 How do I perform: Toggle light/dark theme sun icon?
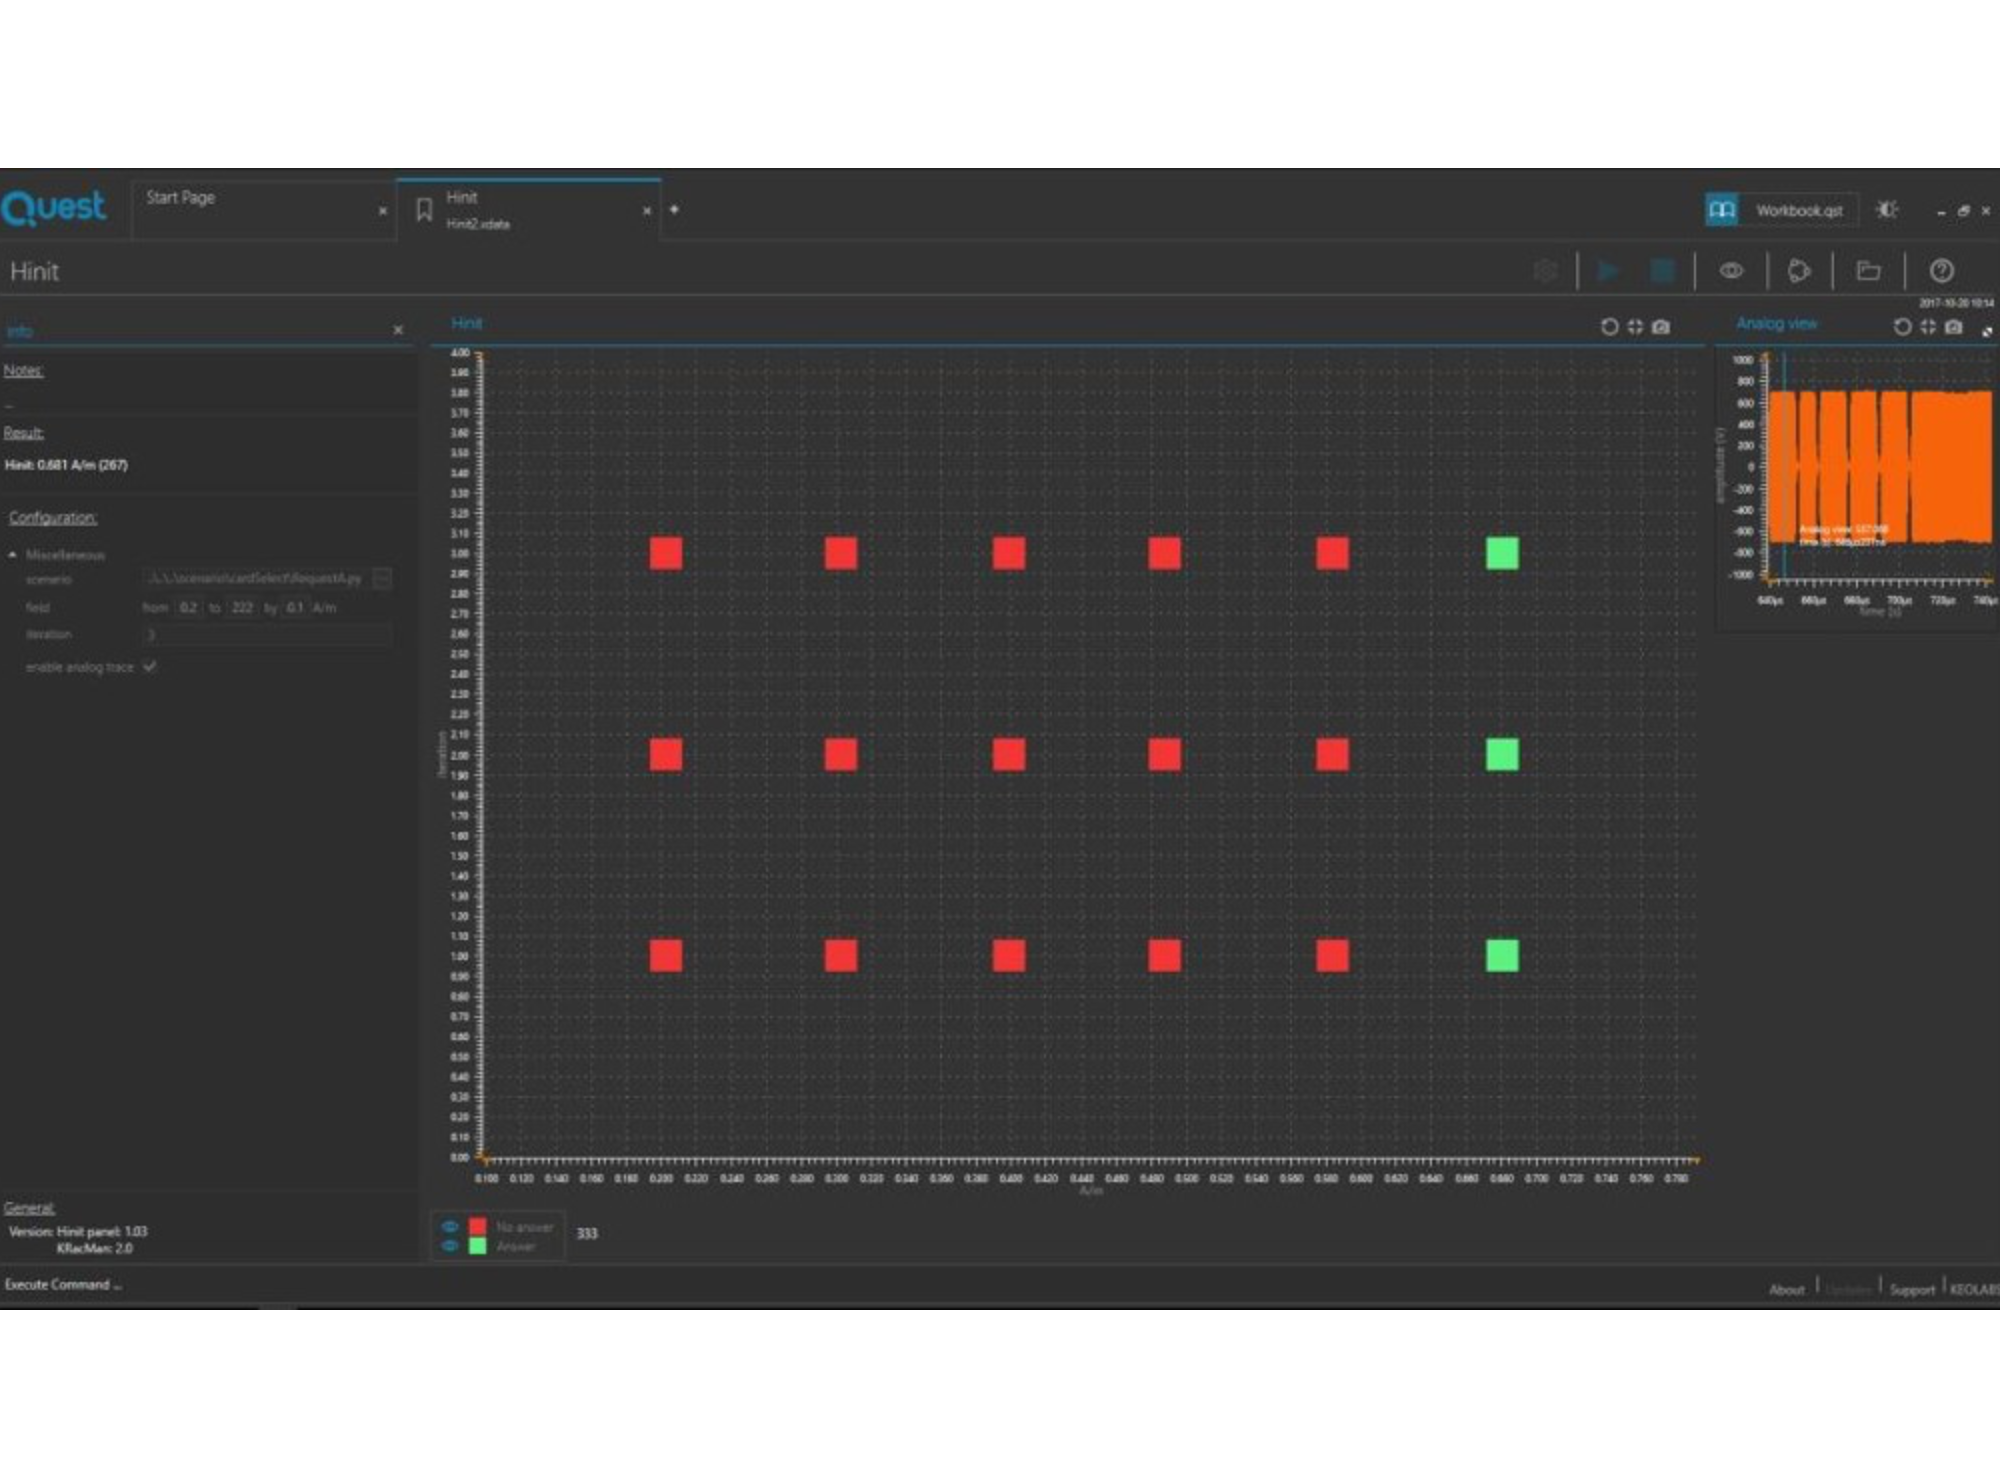click(1886, 210)
